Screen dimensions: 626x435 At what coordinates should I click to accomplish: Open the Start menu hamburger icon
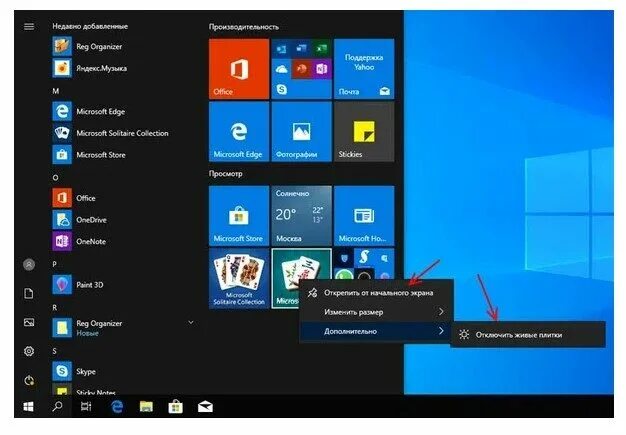pos(29,26)
